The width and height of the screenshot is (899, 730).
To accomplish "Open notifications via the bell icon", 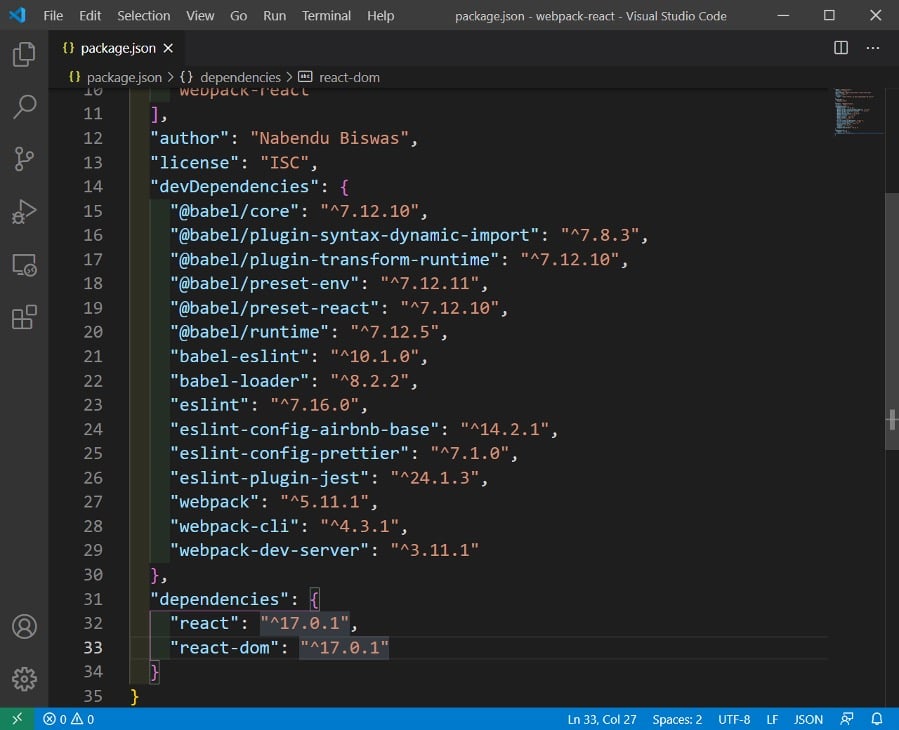I will click(877, 718).
